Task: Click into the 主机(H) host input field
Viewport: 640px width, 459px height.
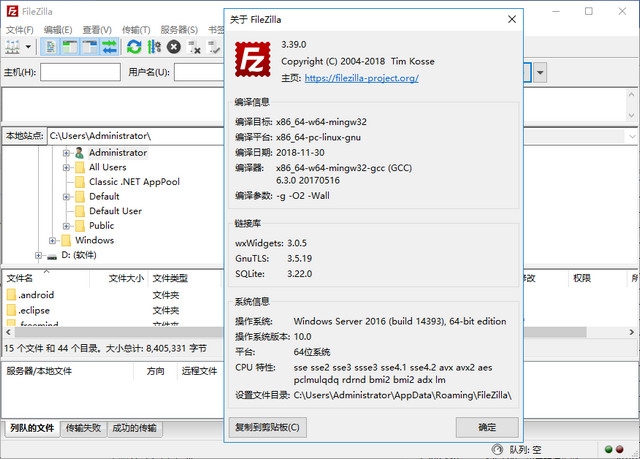Action: click(80, 72)
